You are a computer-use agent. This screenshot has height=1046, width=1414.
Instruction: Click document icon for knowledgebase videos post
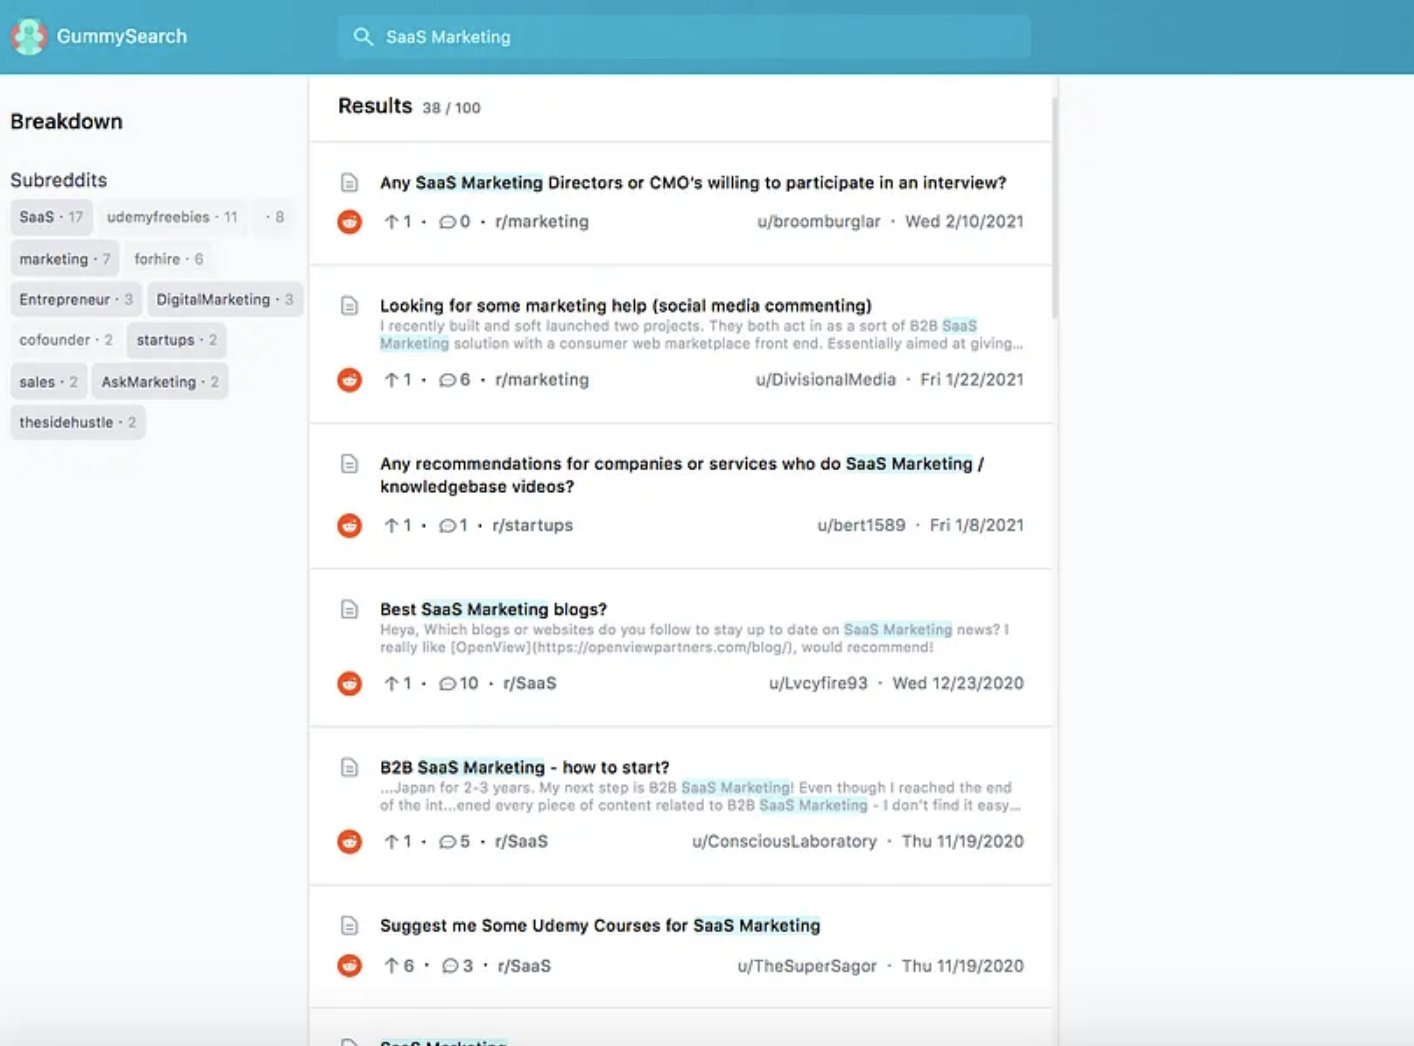click(x=349, y=463)
